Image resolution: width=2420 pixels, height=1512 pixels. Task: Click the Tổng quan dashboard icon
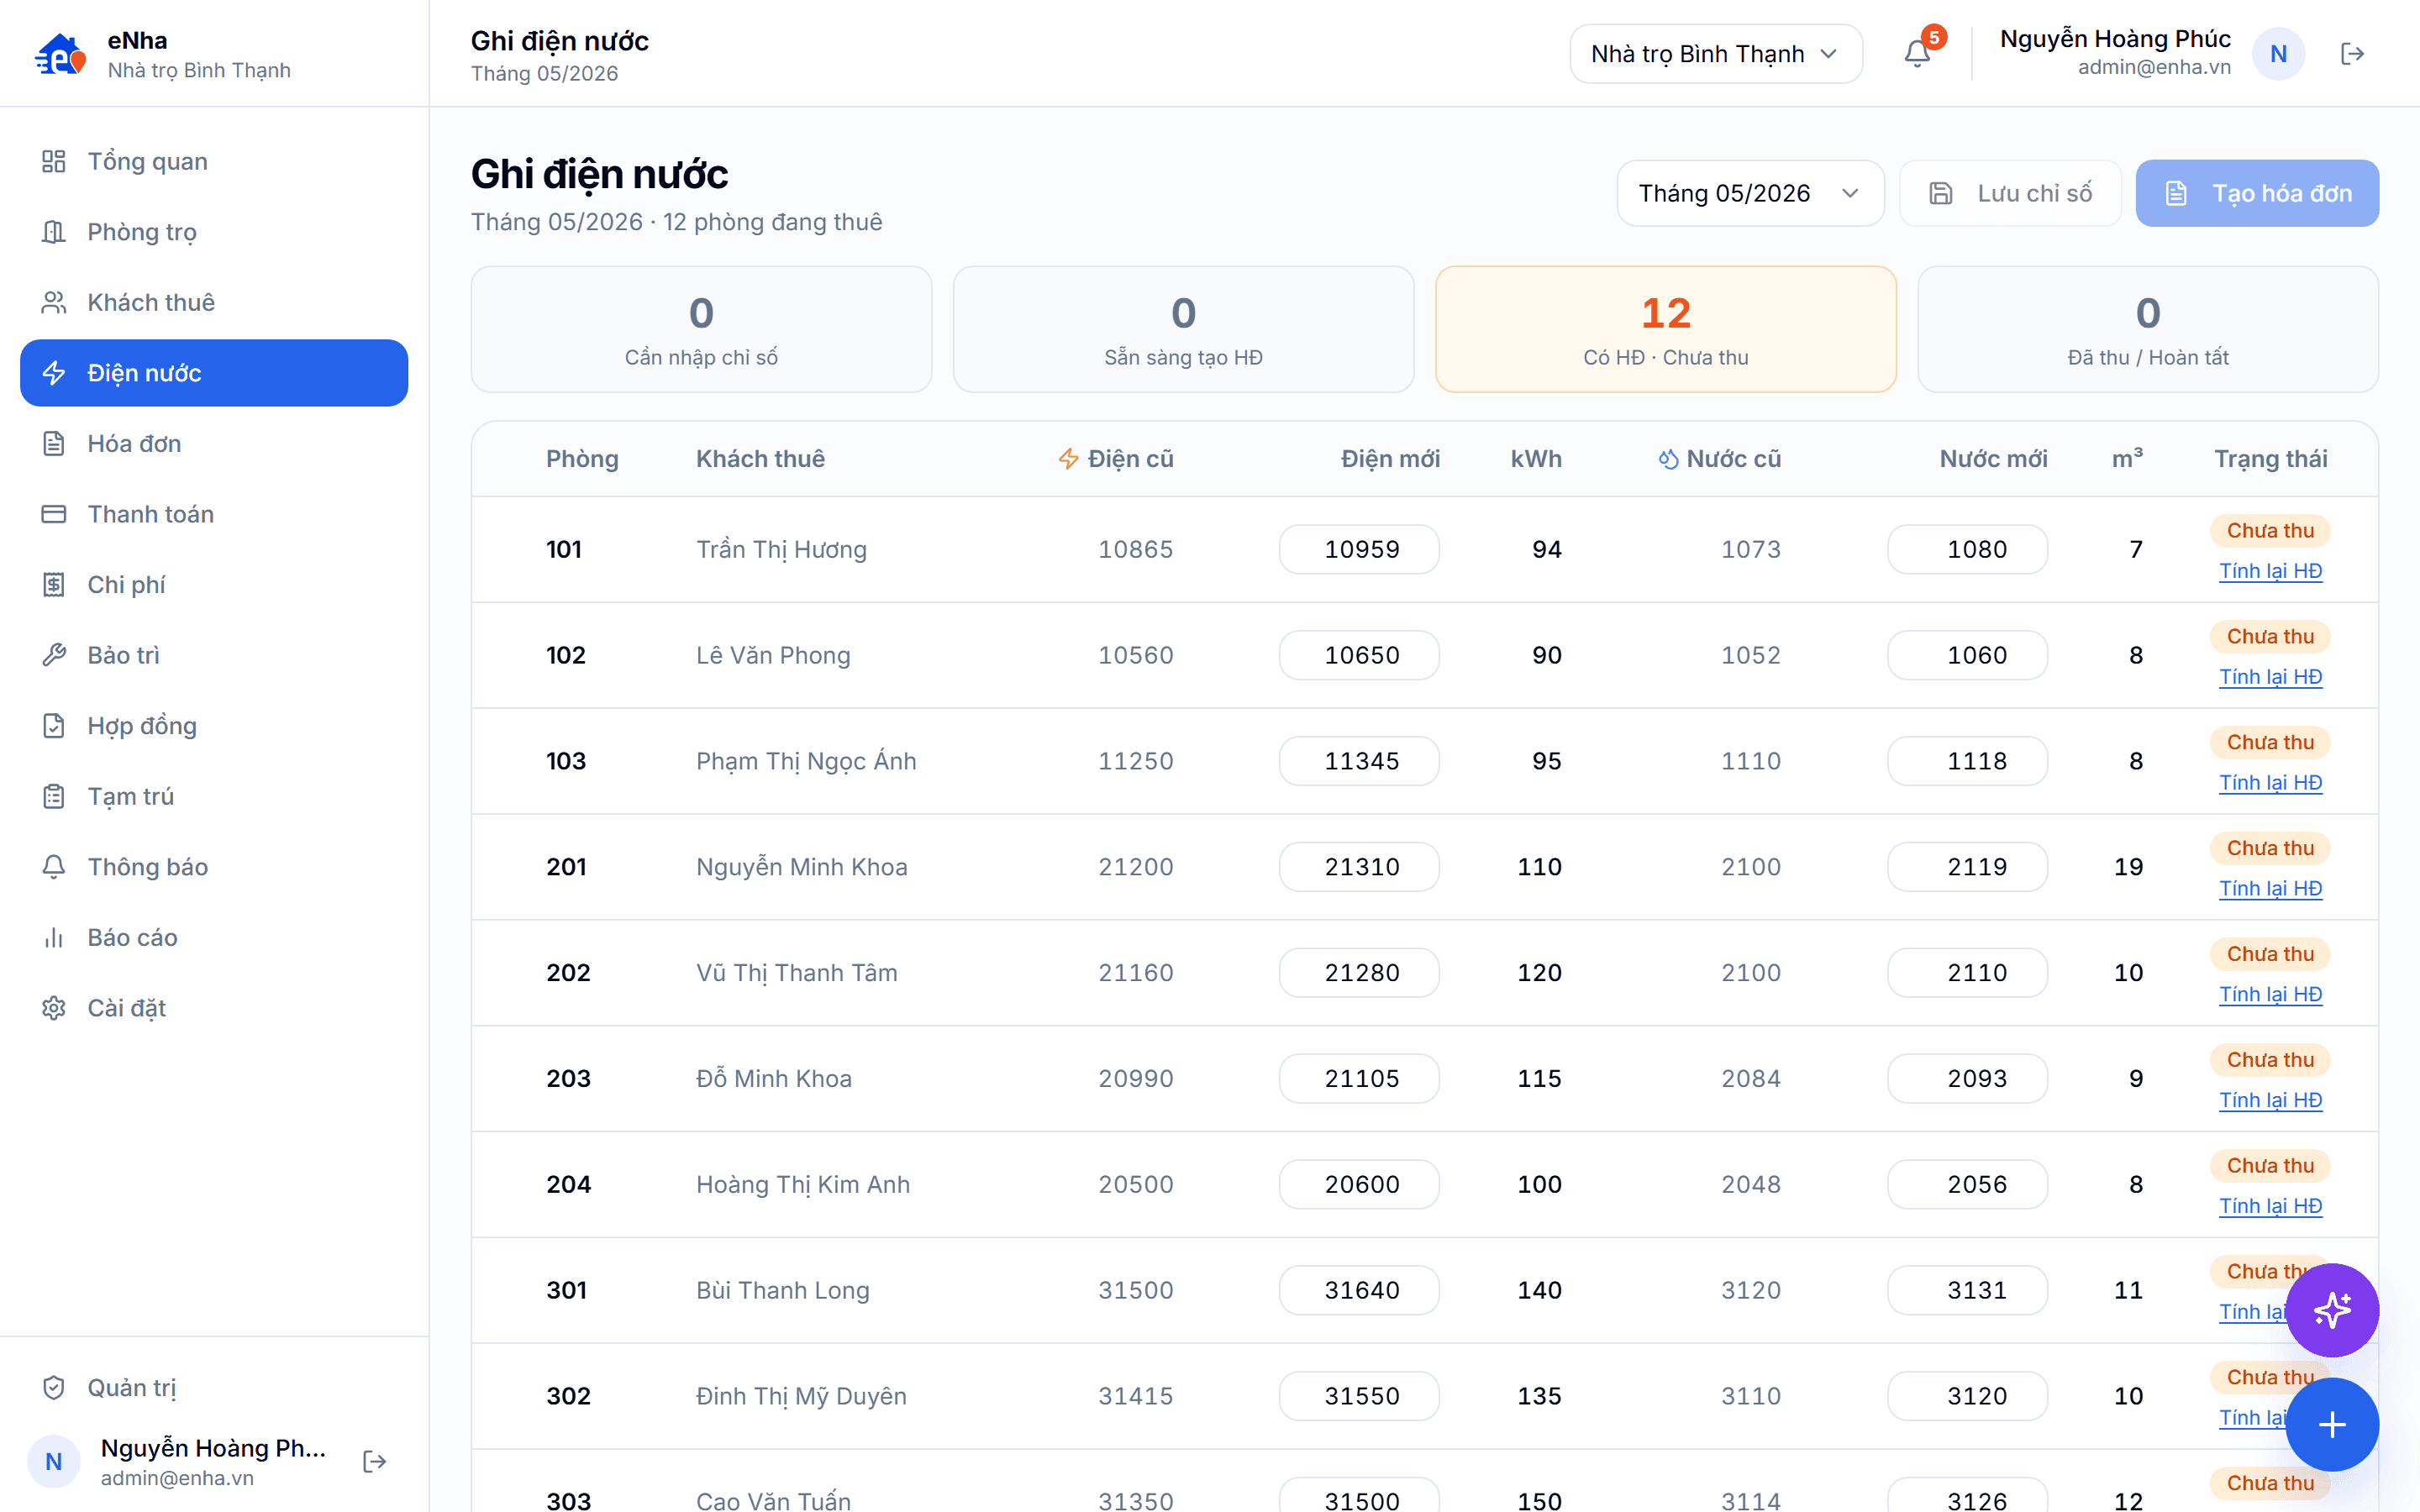54,161
